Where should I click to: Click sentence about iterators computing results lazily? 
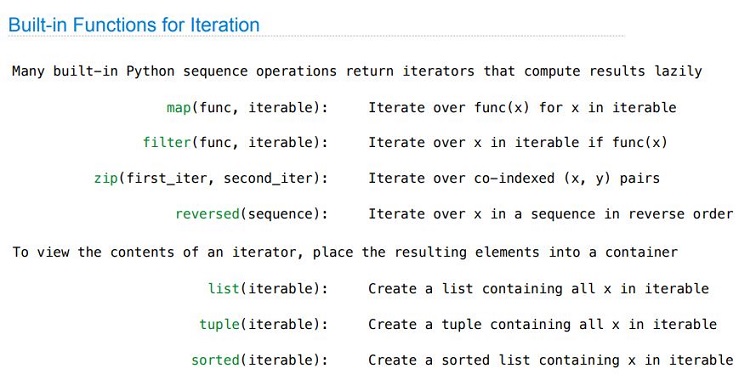pyautogui.click(x=357, y=71)
